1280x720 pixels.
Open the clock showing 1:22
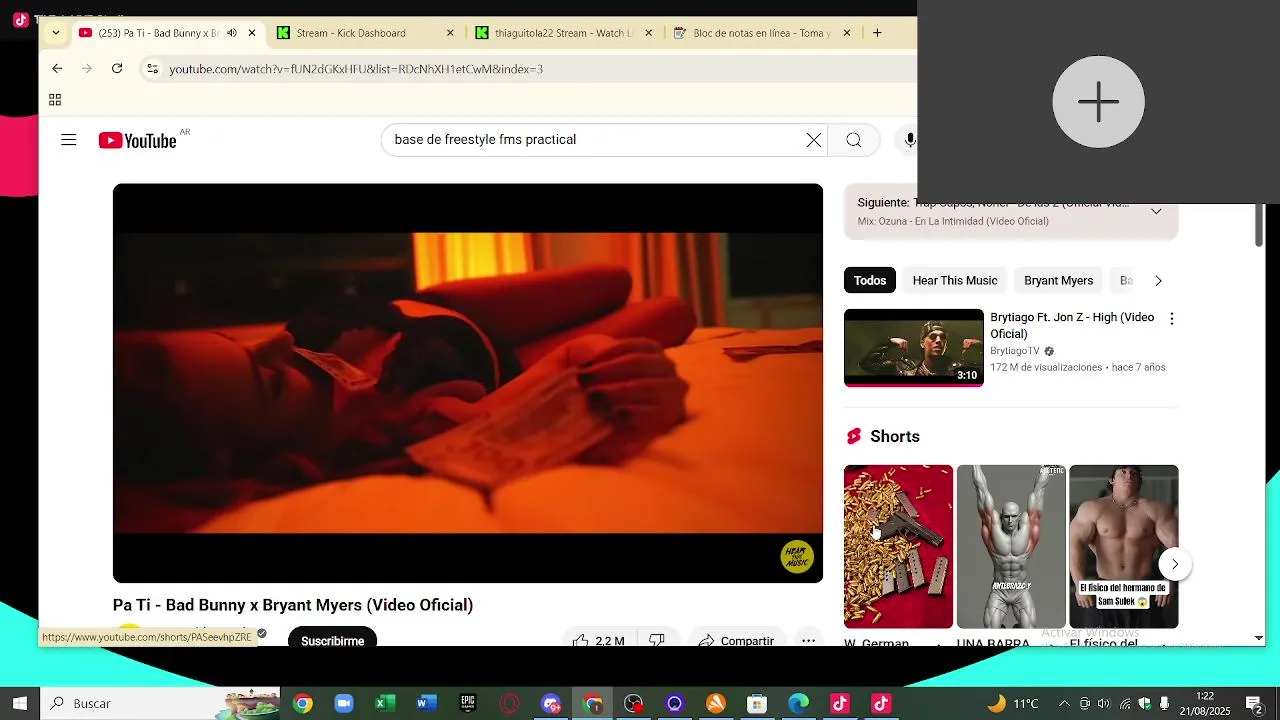click(1204, 704)
